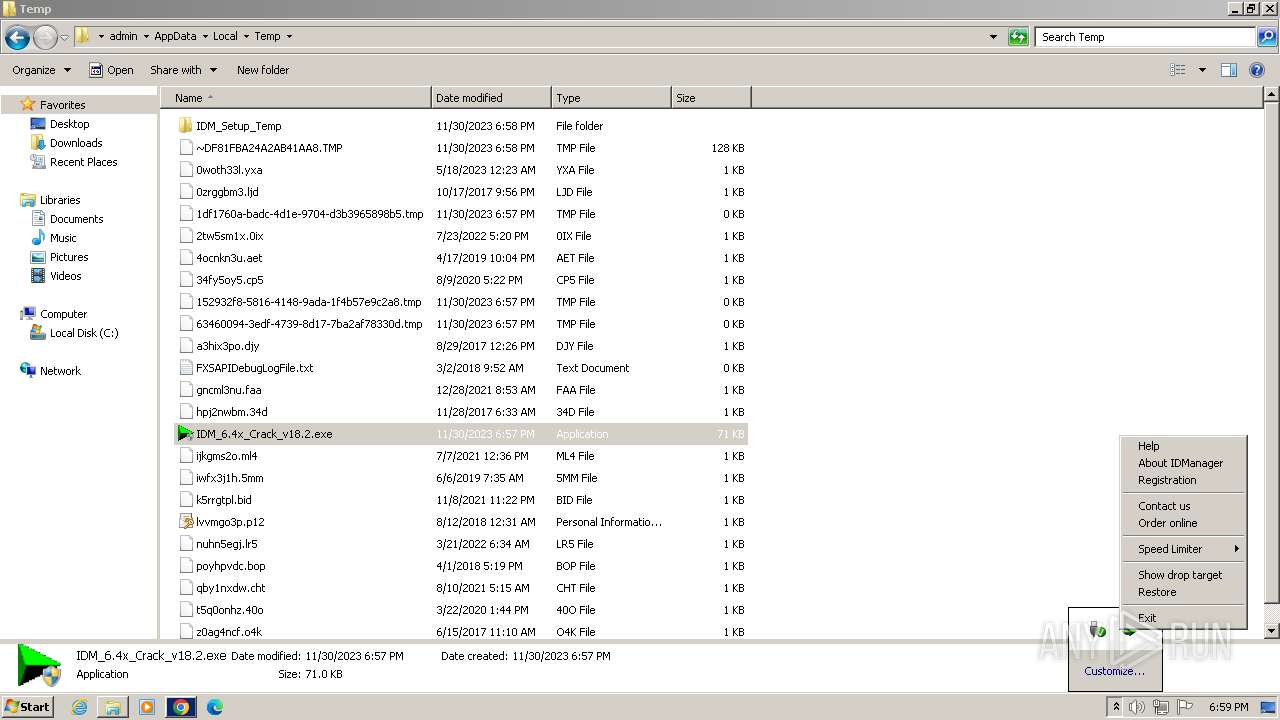This screenshot has height=720, width=1280.
Task: Open Documents library
Action: (76, 219)
